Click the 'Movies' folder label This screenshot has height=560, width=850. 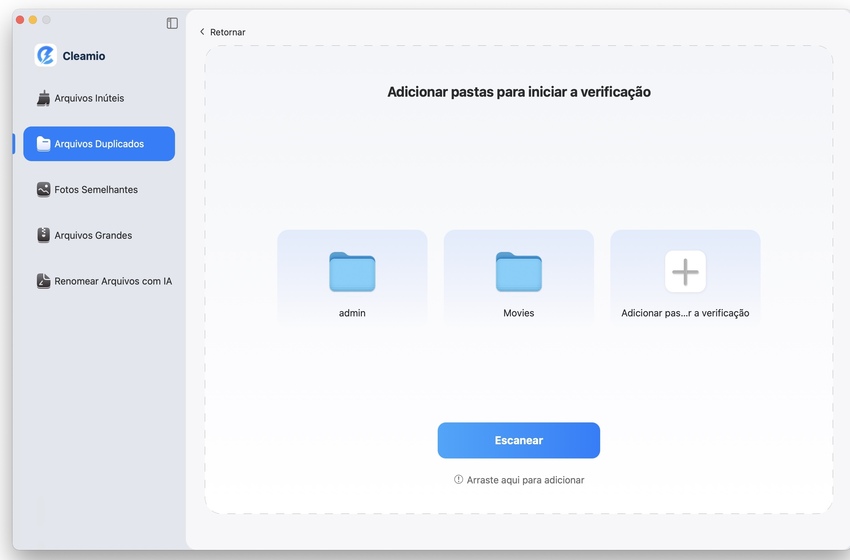click(x=519, y=313)
